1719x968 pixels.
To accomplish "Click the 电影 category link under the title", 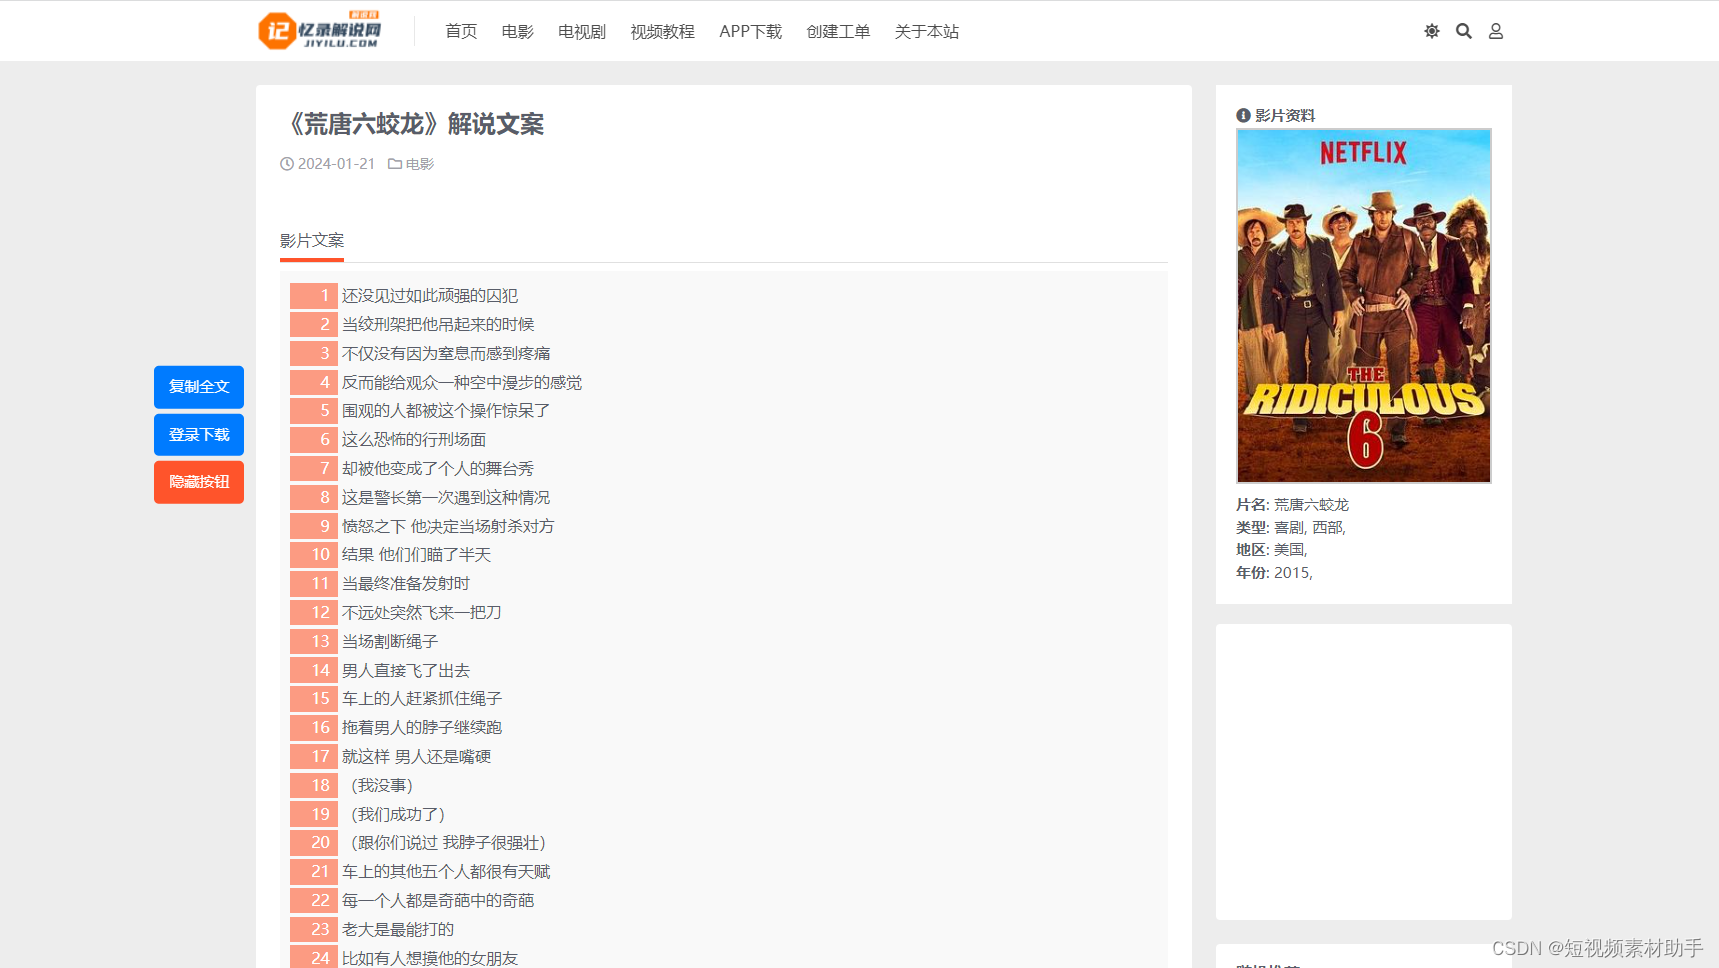I will point(419,164).
